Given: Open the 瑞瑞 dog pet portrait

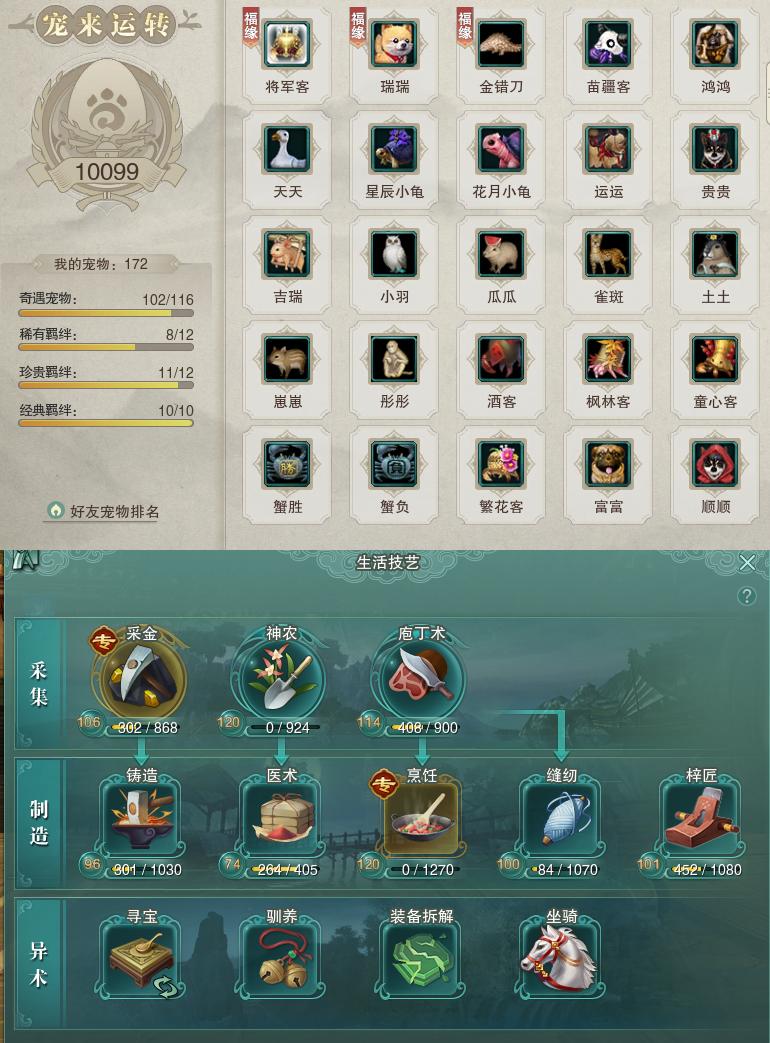Looking at the screenshot, I should (394, 44).
